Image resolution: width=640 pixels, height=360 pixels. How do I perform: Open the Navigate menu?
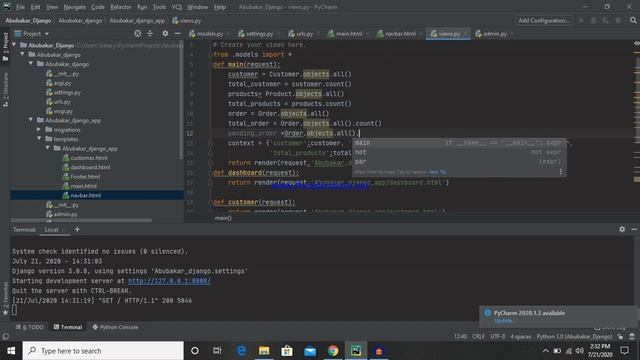75,7
